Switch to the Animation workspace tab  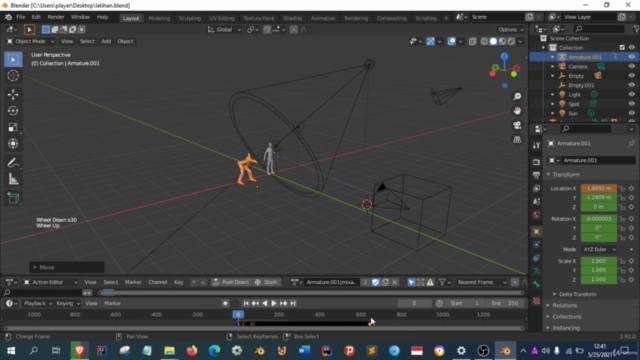pos(323,18)
